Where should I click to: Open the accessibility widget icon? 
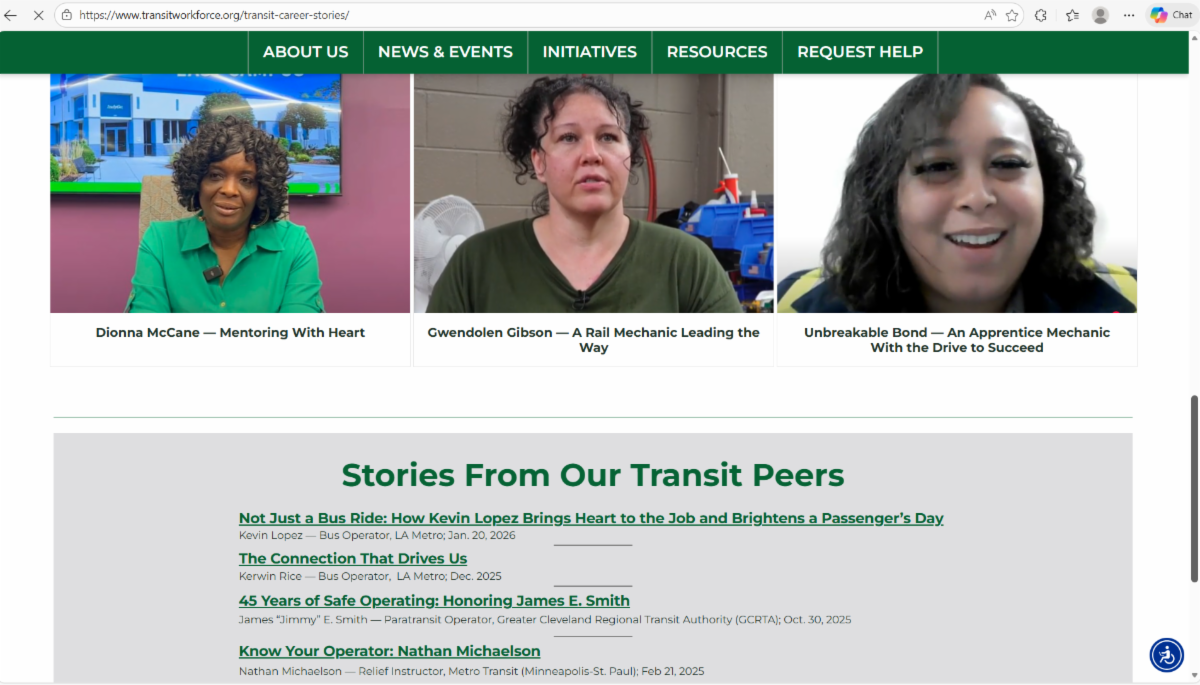tap(1166, 655)
